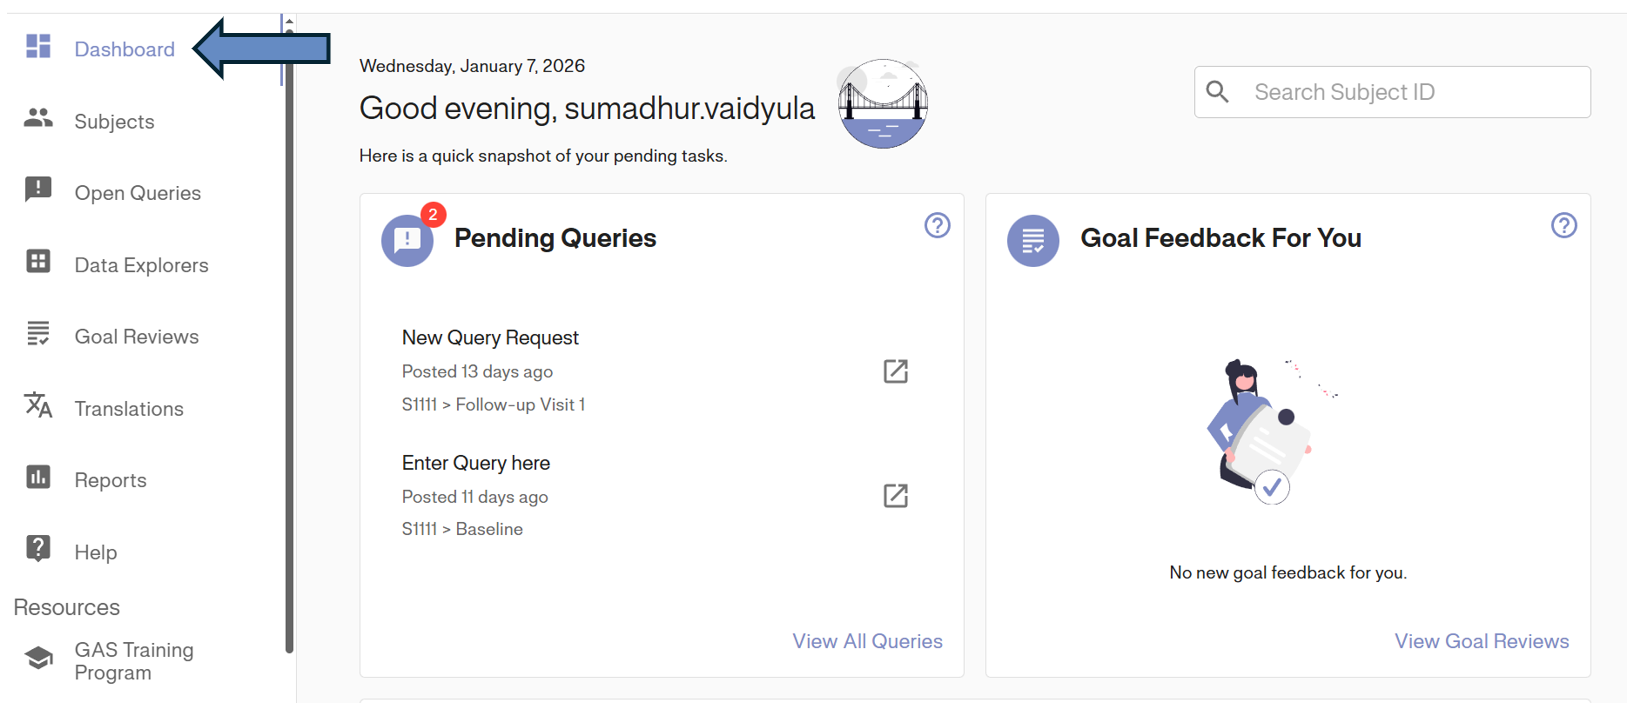Click the Goal Reviews checklist icon

coord(38,333)
